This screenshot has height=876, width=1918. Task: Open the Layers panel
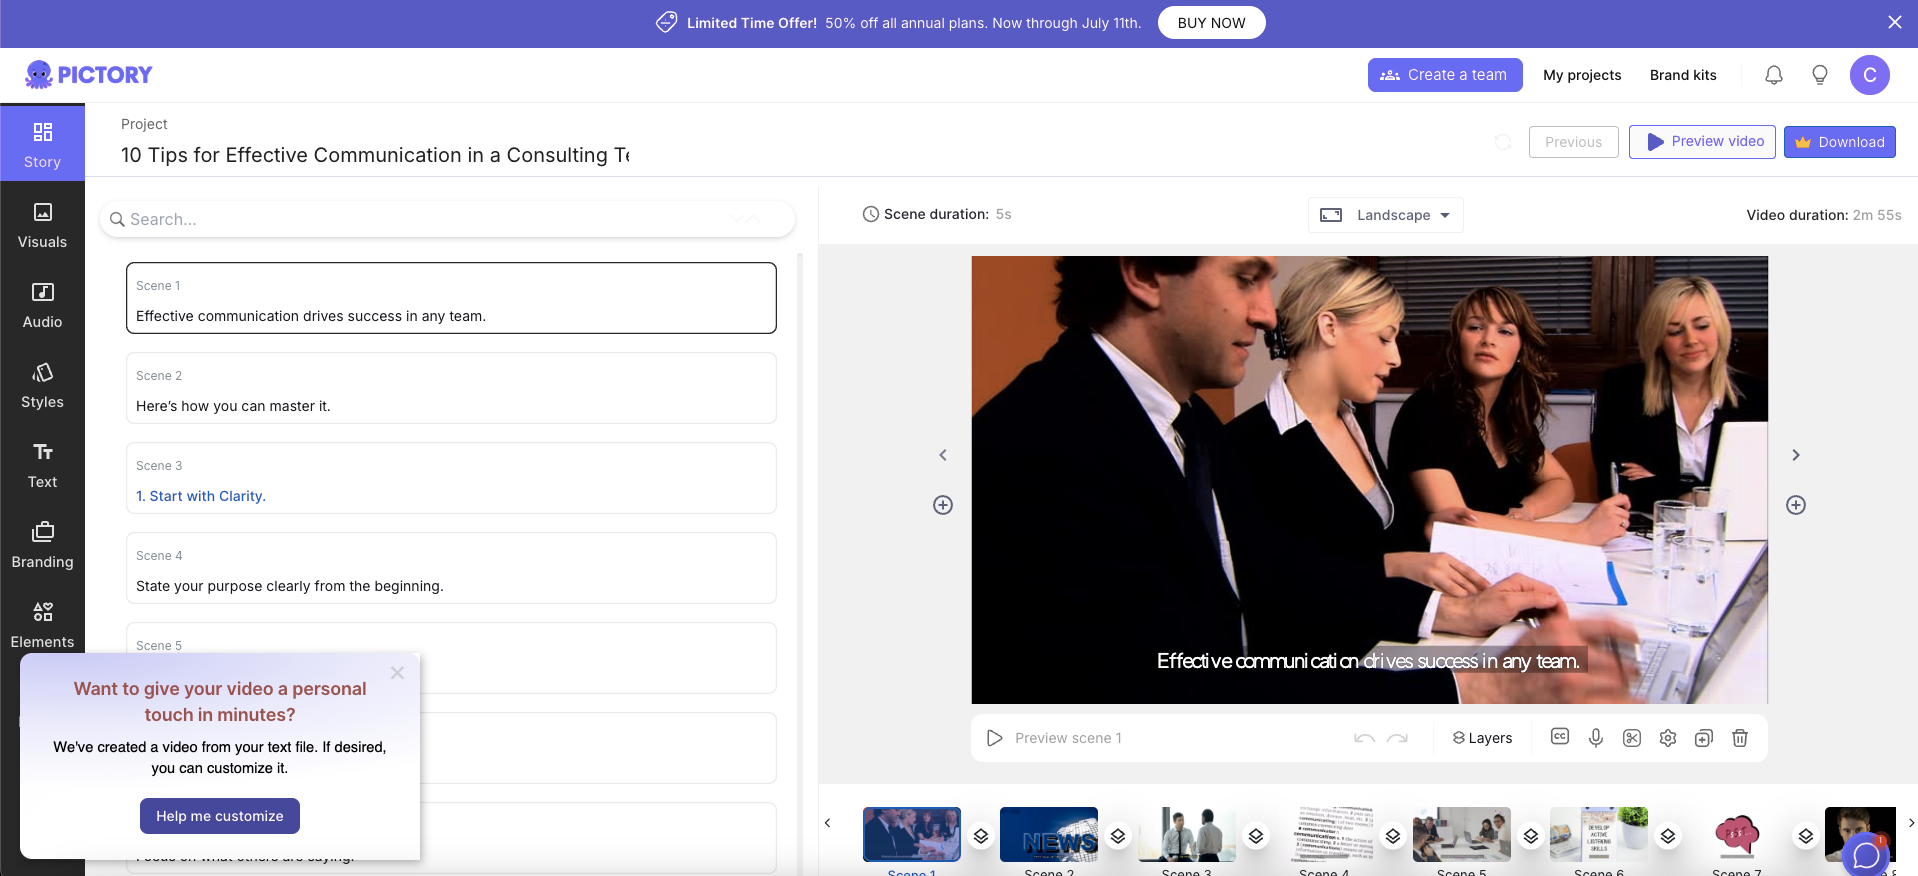(1482, 738)
